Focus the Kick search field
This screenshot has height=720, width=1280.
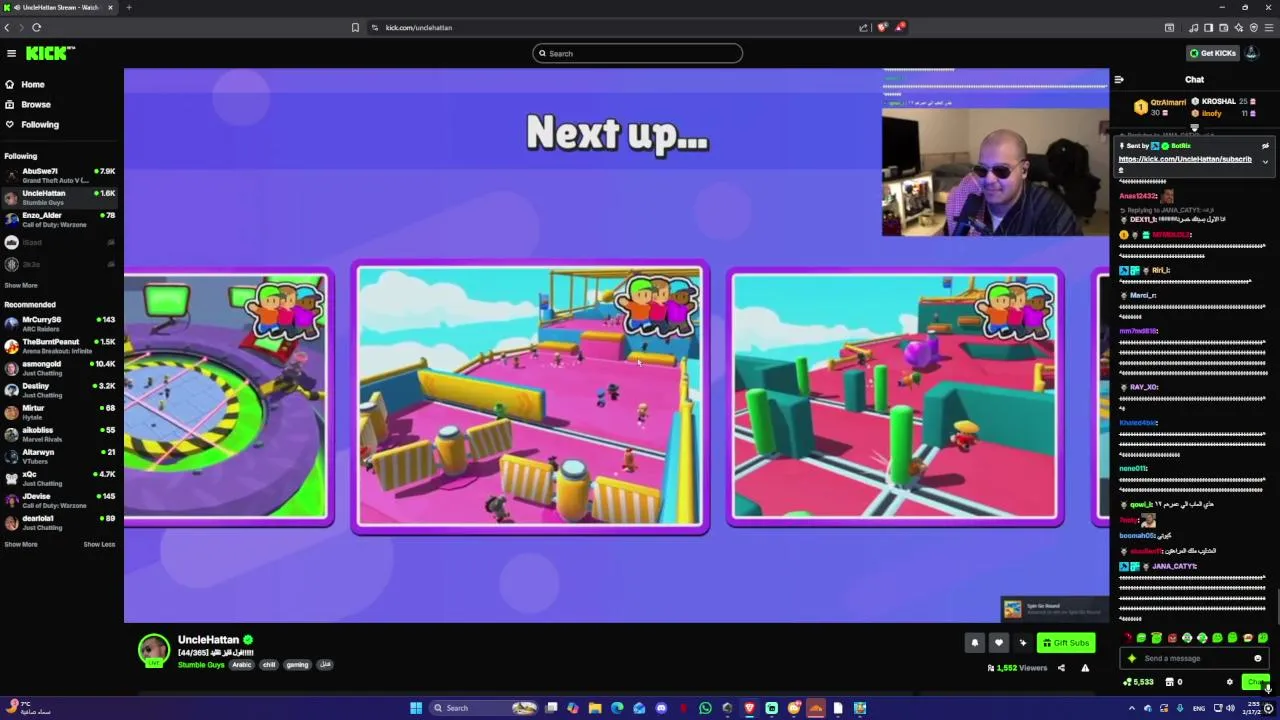tap(637, 53)
